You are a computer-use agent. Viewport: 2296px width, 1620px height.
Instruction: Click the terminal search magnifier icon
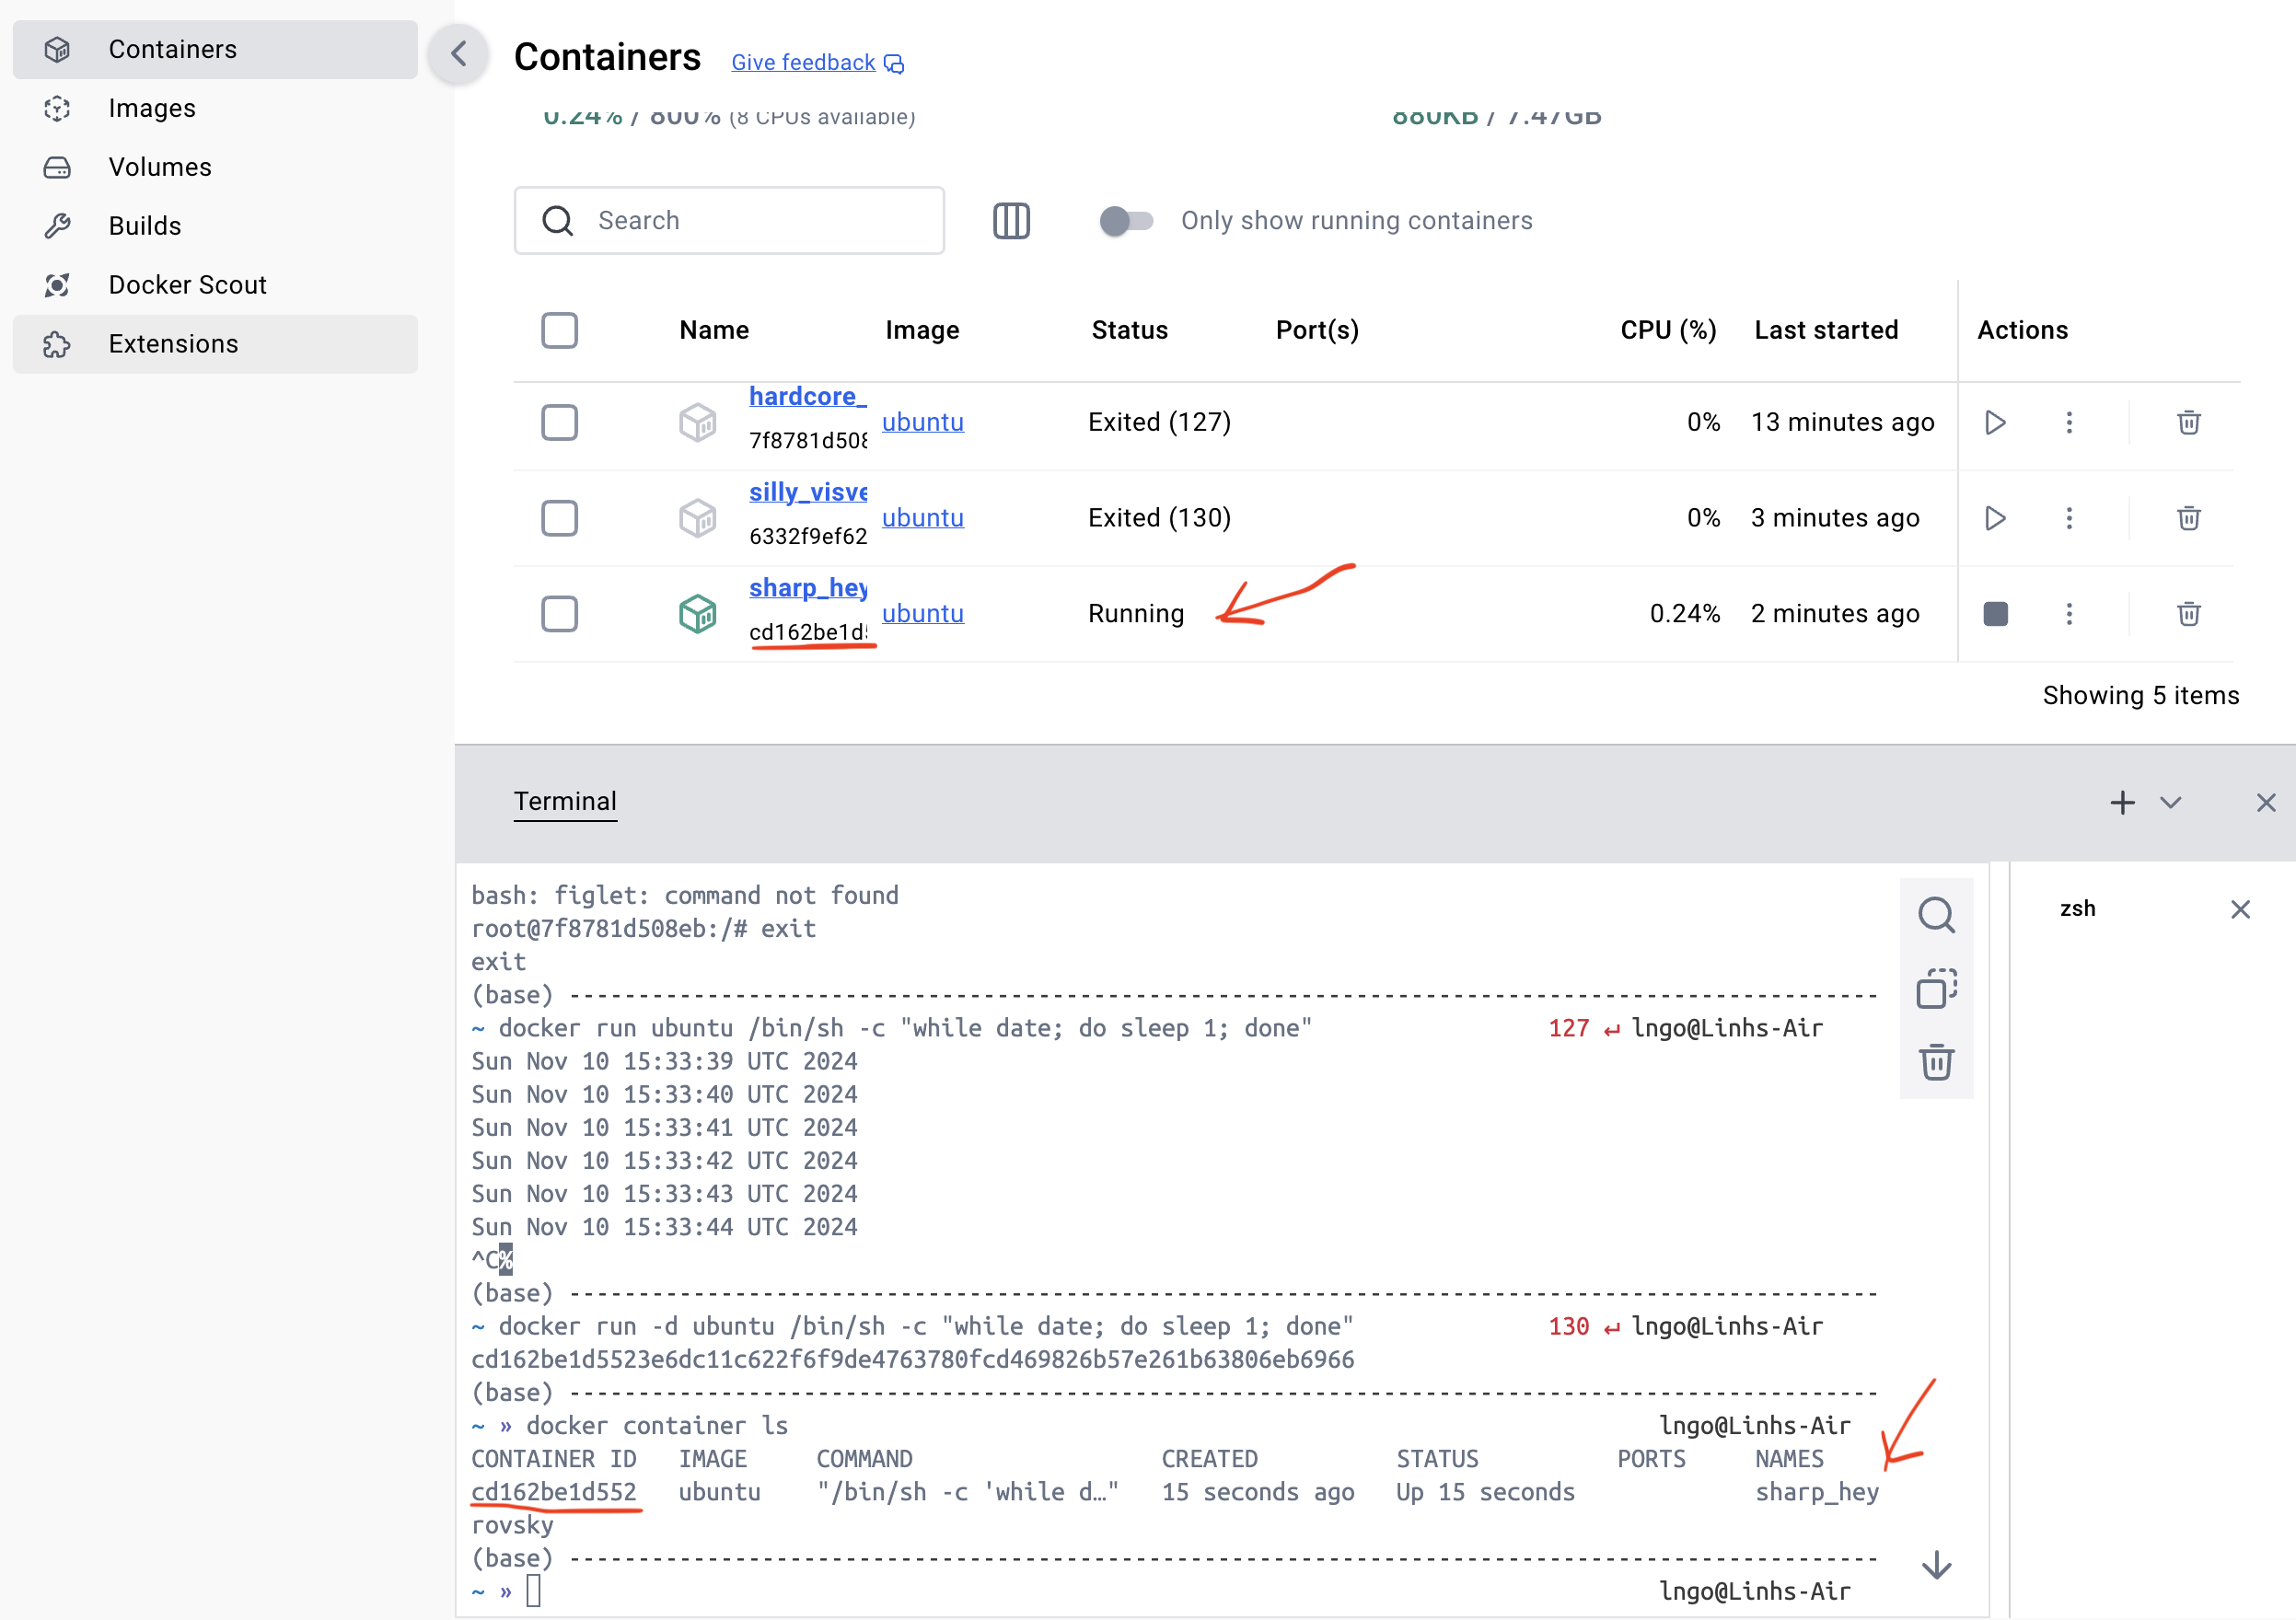pos(1935,914)
